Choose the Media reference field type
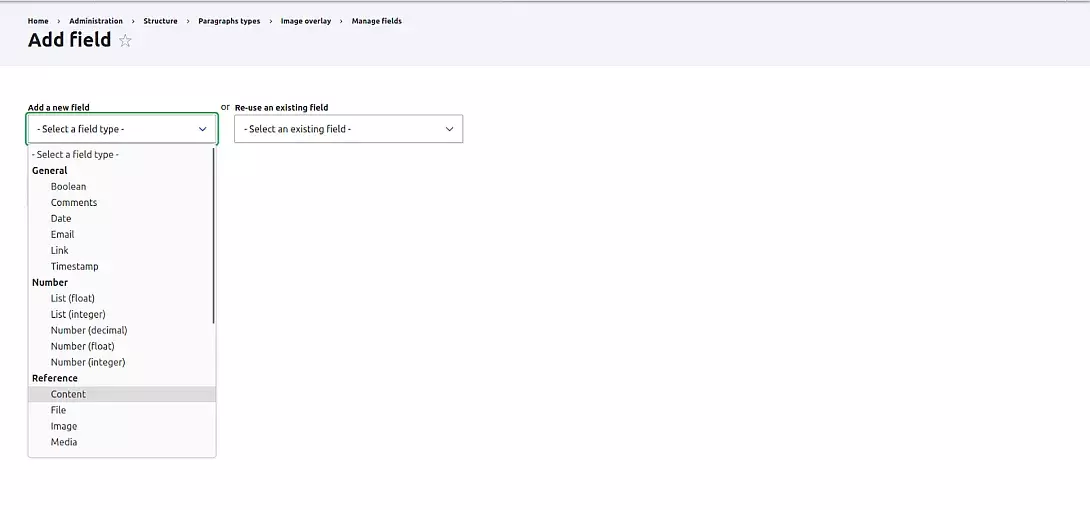This screenshot has height=510, width=1090. 64,443
